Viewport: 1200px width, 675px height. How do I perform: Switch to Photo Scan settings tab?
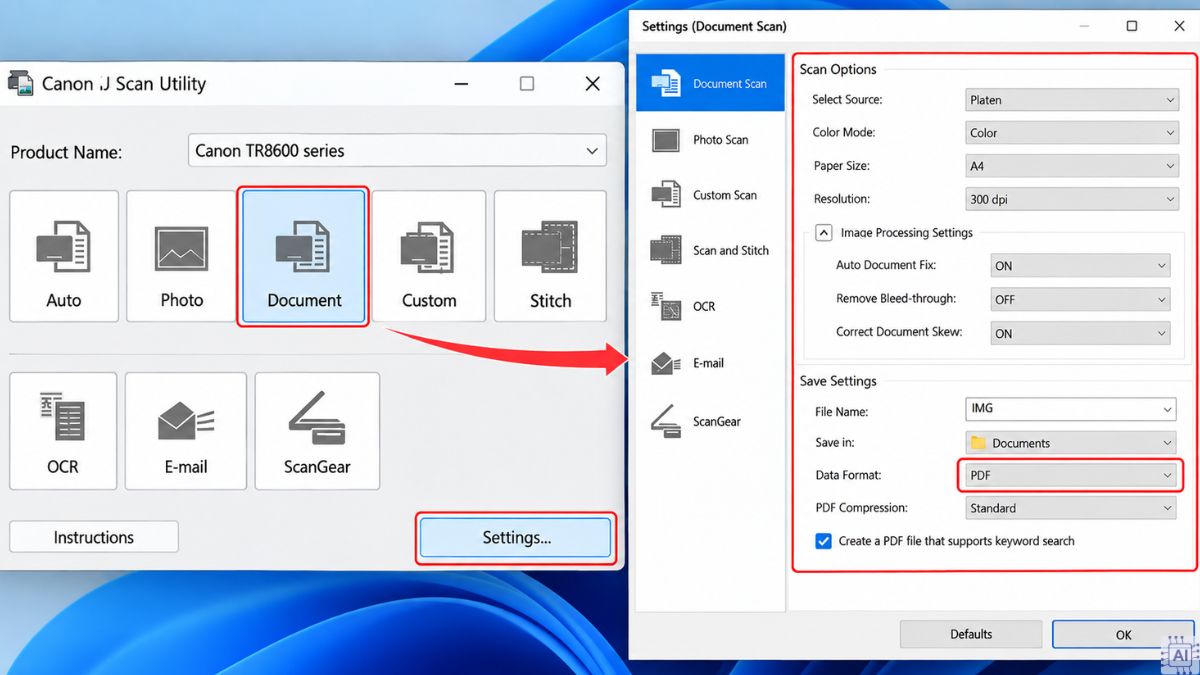pos(711,140)
